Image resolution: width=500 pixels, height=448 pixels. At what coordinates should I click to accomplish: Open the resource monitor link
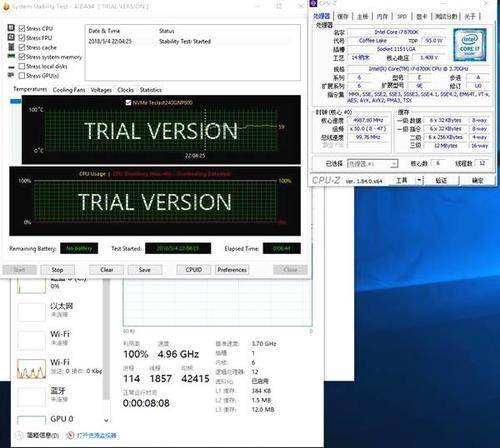pyautogui.click(x=96, y=435)
